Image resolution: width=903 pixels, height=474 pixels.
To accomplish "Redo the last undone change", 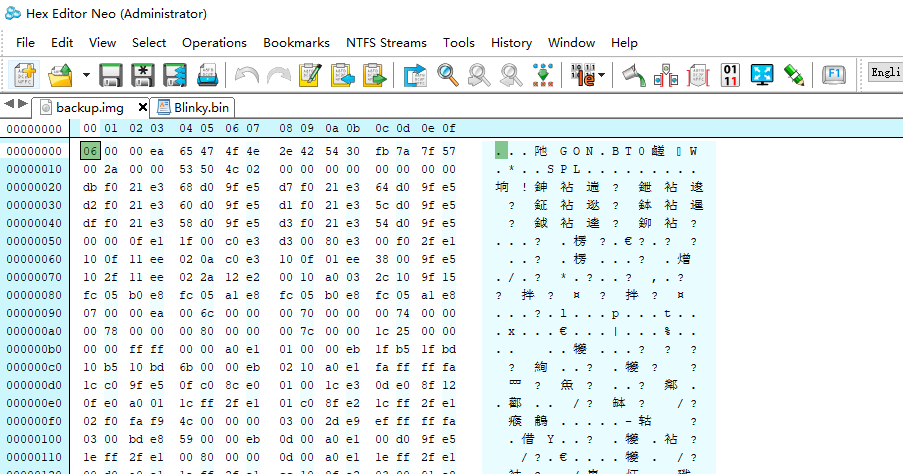I will click(279, 75).
